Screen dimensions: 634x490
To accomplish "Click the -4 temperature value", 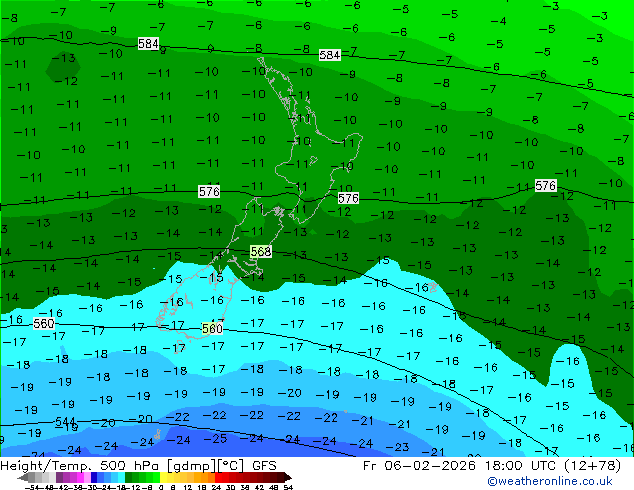I will pos(499,21).
